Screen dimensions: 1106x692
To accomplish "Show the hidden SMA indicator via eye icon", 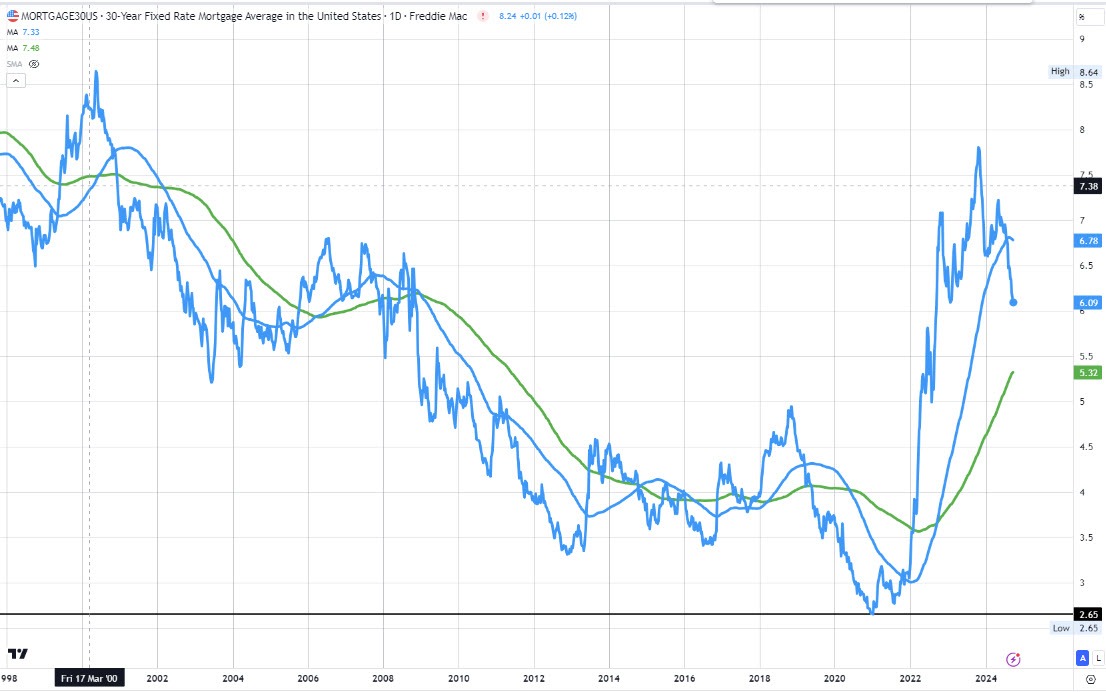I will pos(34,64).
